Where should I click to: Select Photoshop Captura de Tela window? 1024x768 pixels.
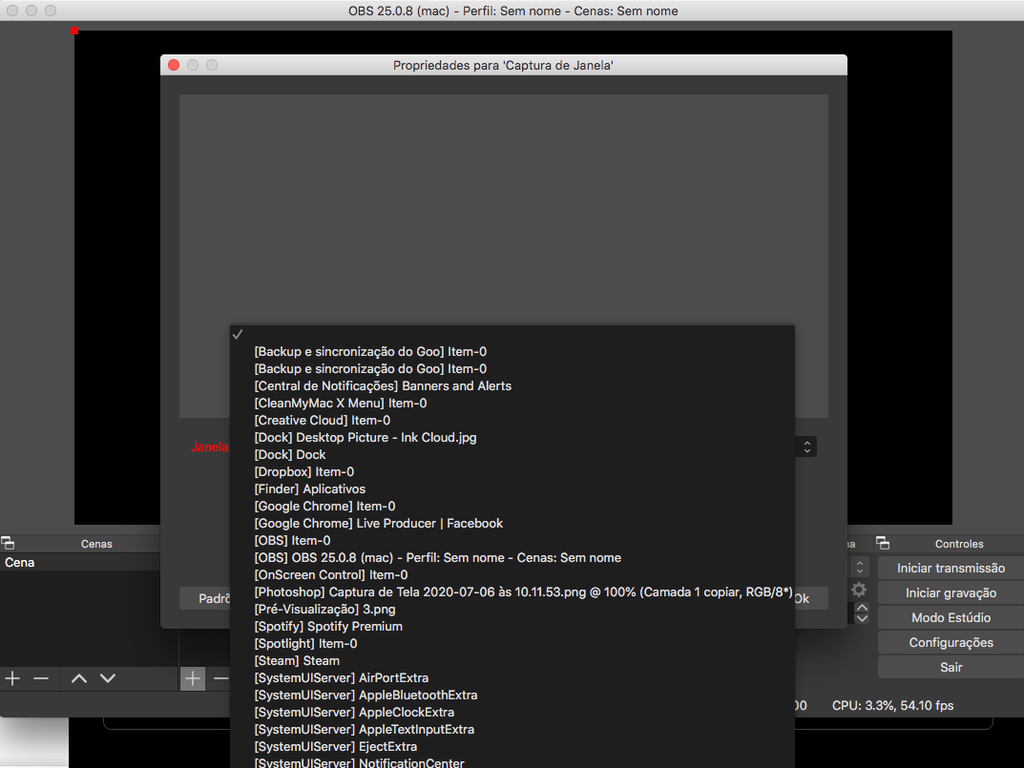(x=512, y=592)
